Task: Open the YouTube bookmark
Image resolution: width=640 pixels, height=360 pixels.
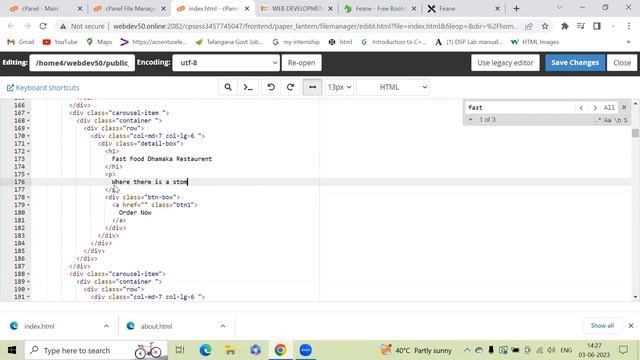Action: [x=60, y=42]
